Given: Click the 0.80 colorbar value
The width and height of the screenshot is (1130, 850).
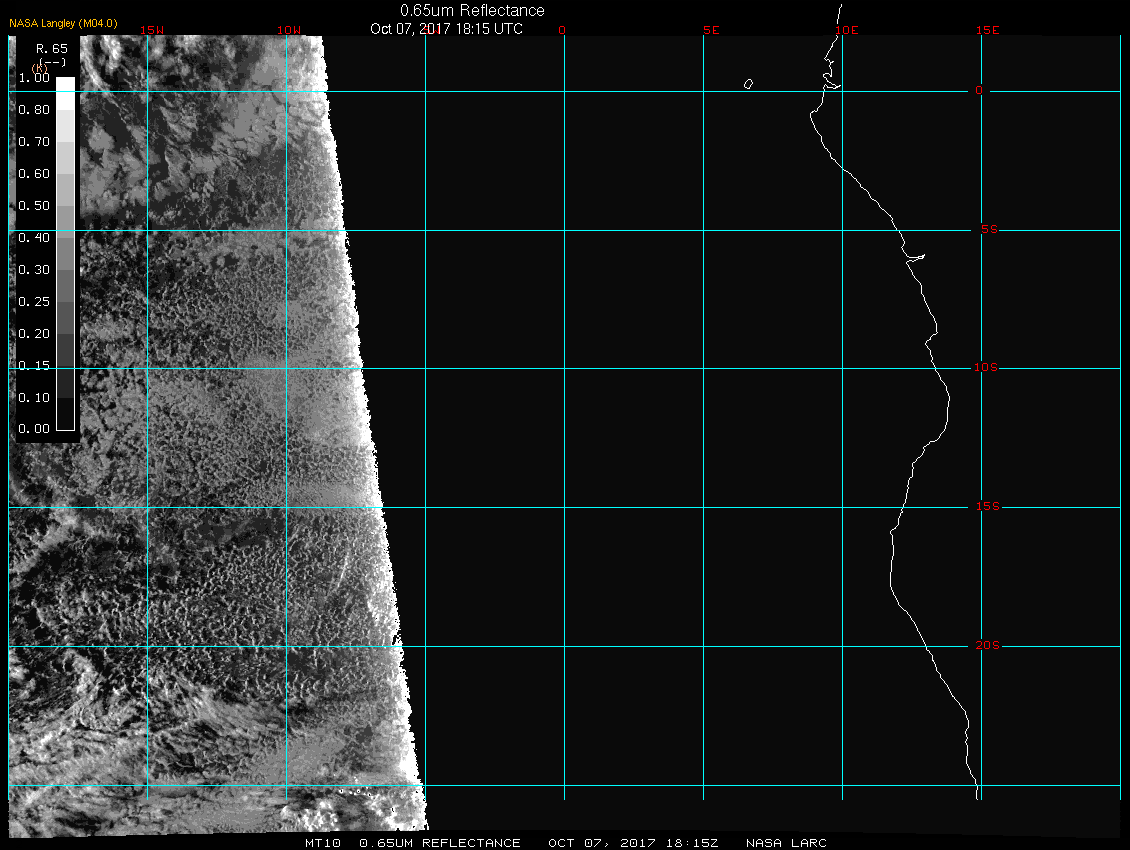Looking at the screenshot, I should click(34, 110).
